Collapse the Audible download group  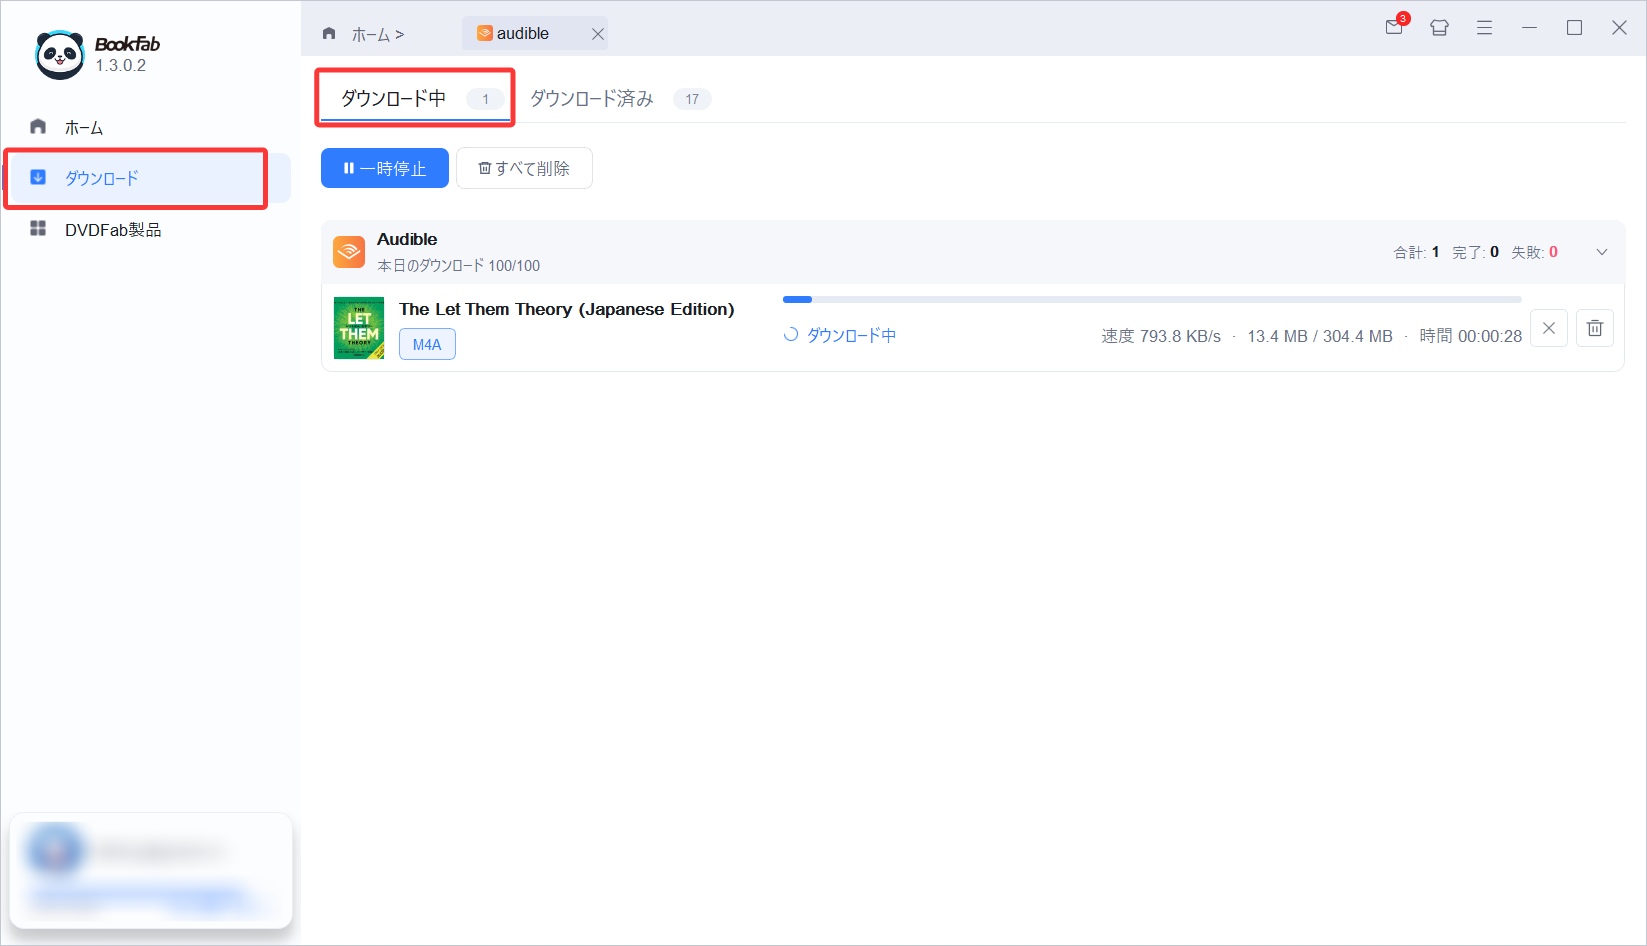pos(1602,252)
